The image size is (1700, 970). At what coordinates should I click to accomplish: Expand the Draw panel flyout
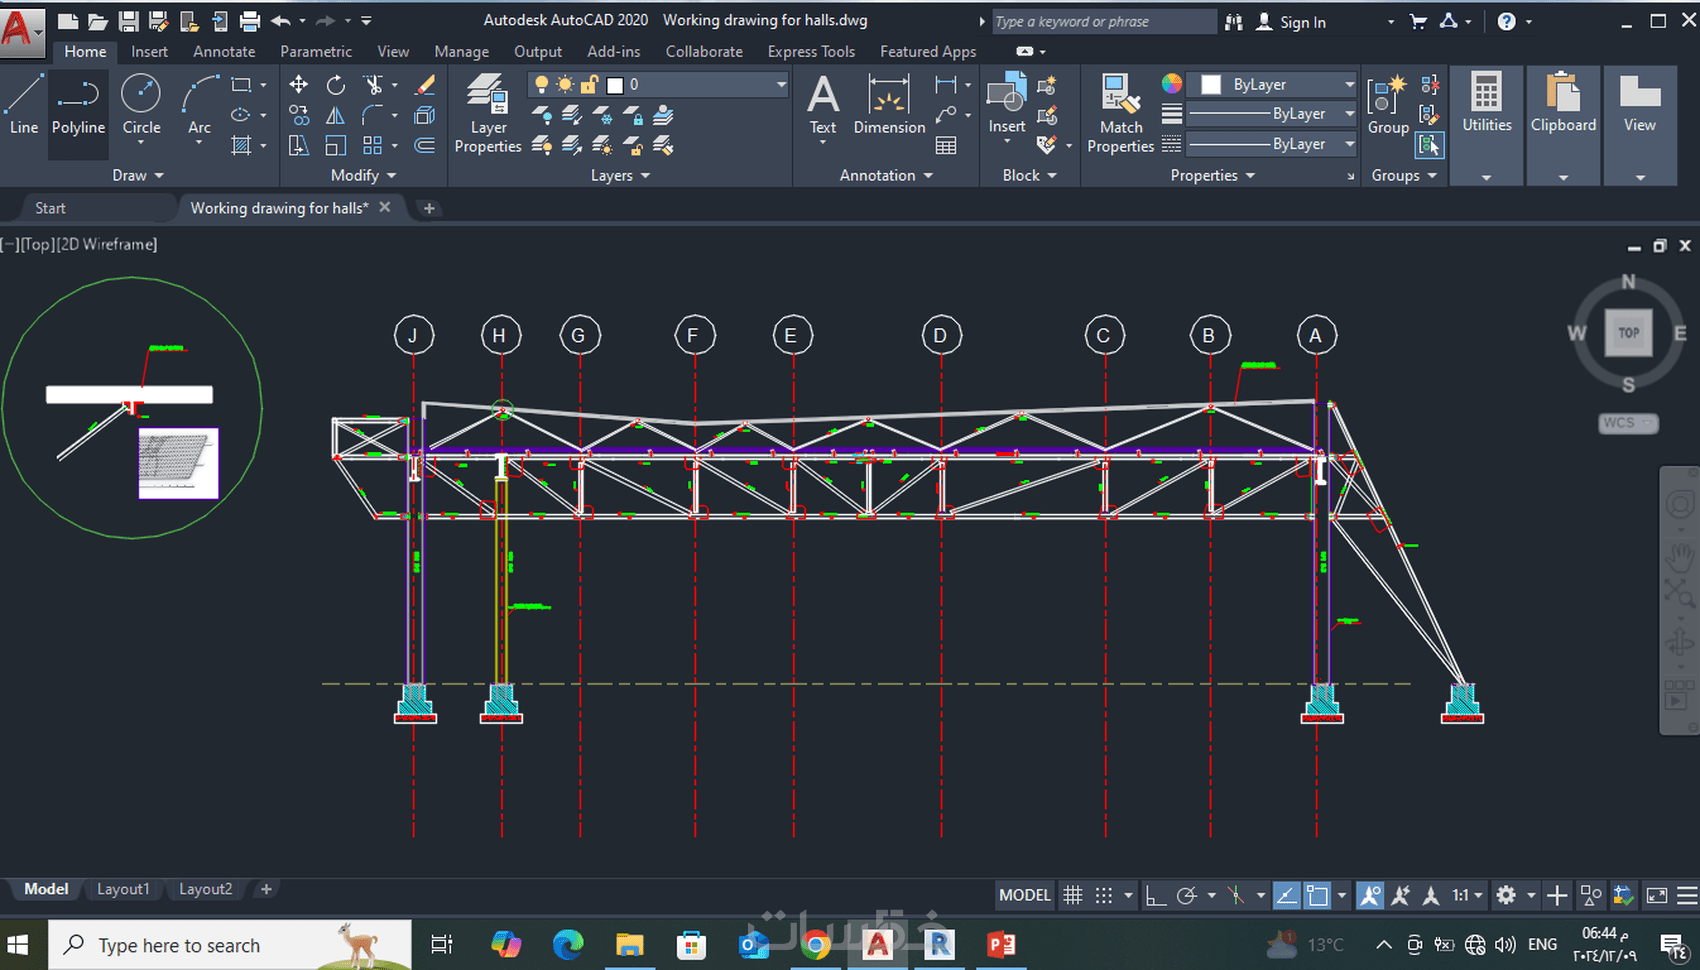(x=138, y=175)
